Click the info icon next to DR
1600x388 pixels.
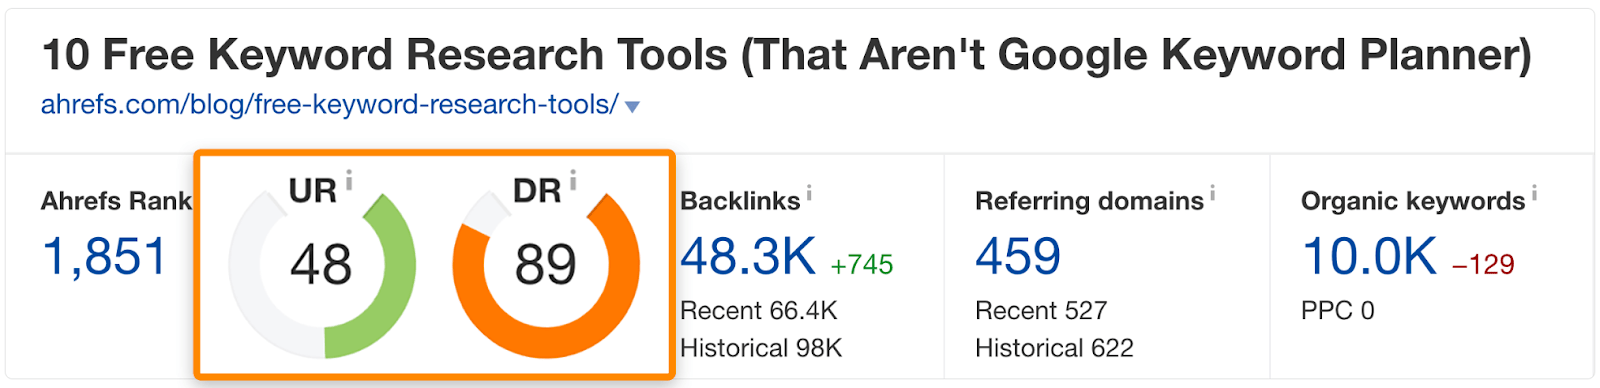click(x=573, y=181)
